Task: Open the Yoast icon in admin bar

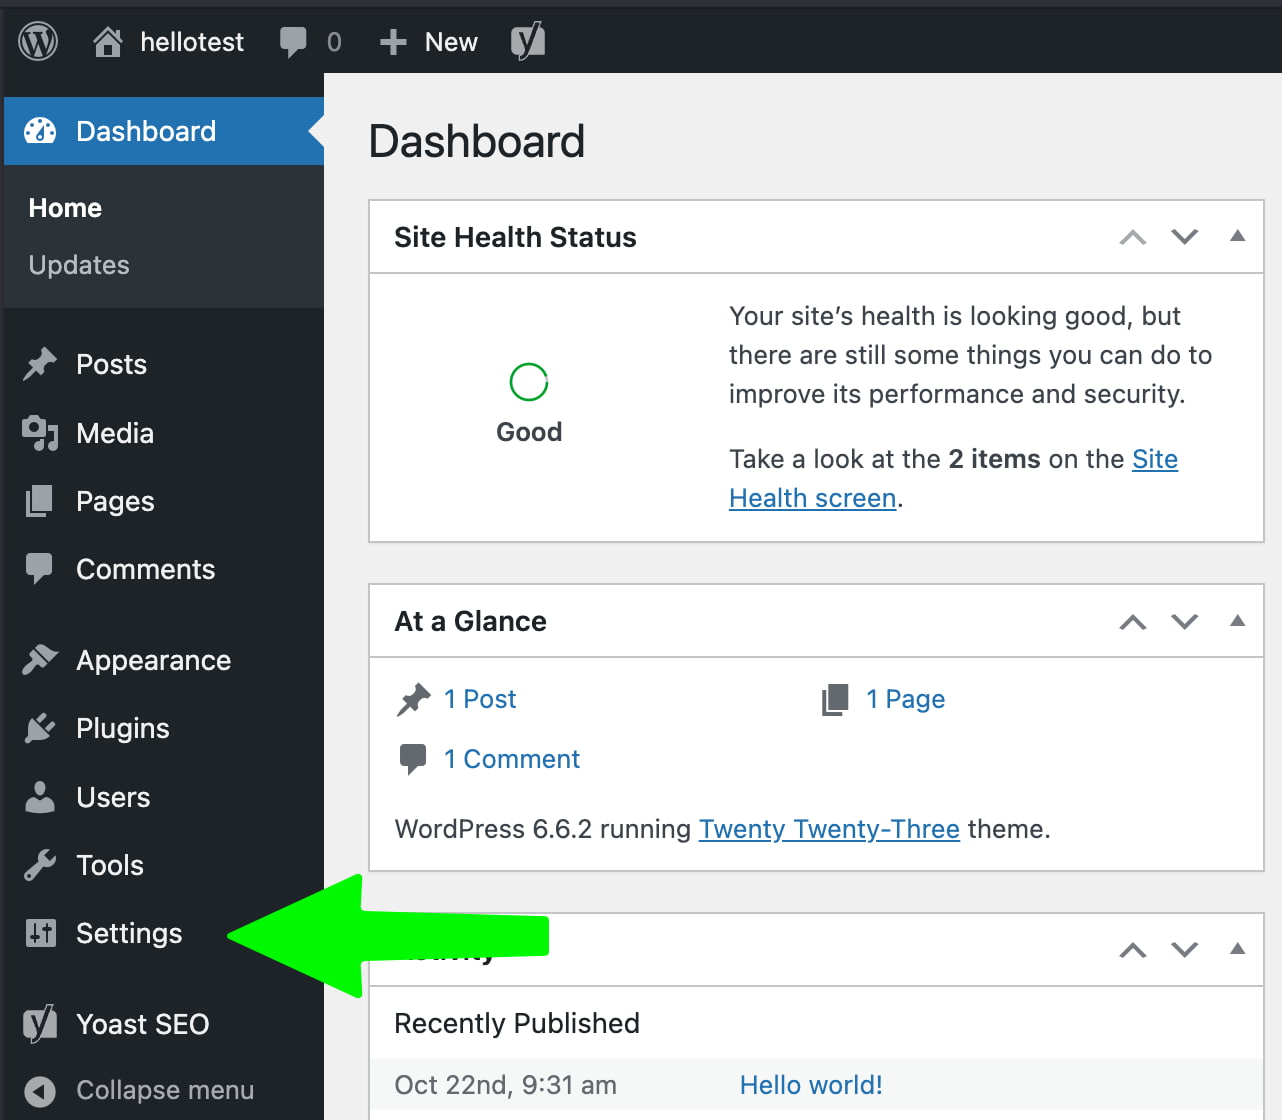Action: pos(528,41)
